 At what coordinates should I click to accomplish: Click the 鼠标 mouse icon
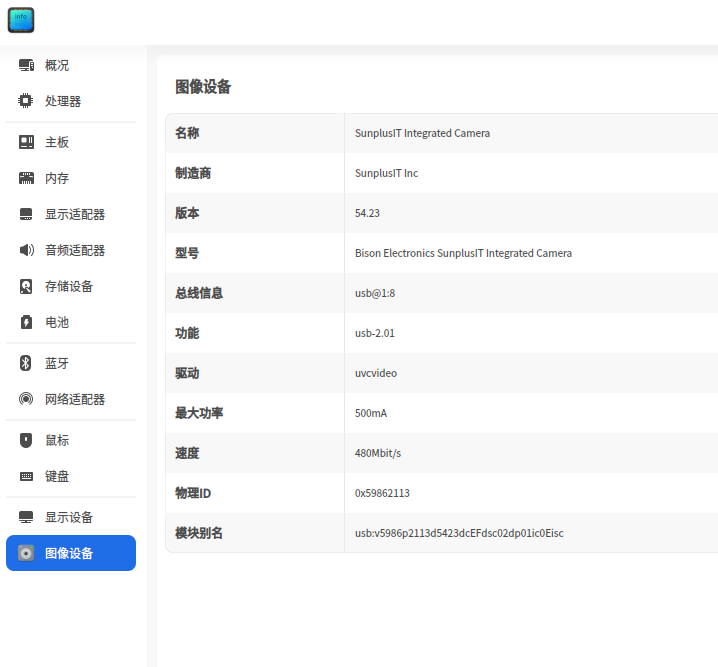(26, 440)
